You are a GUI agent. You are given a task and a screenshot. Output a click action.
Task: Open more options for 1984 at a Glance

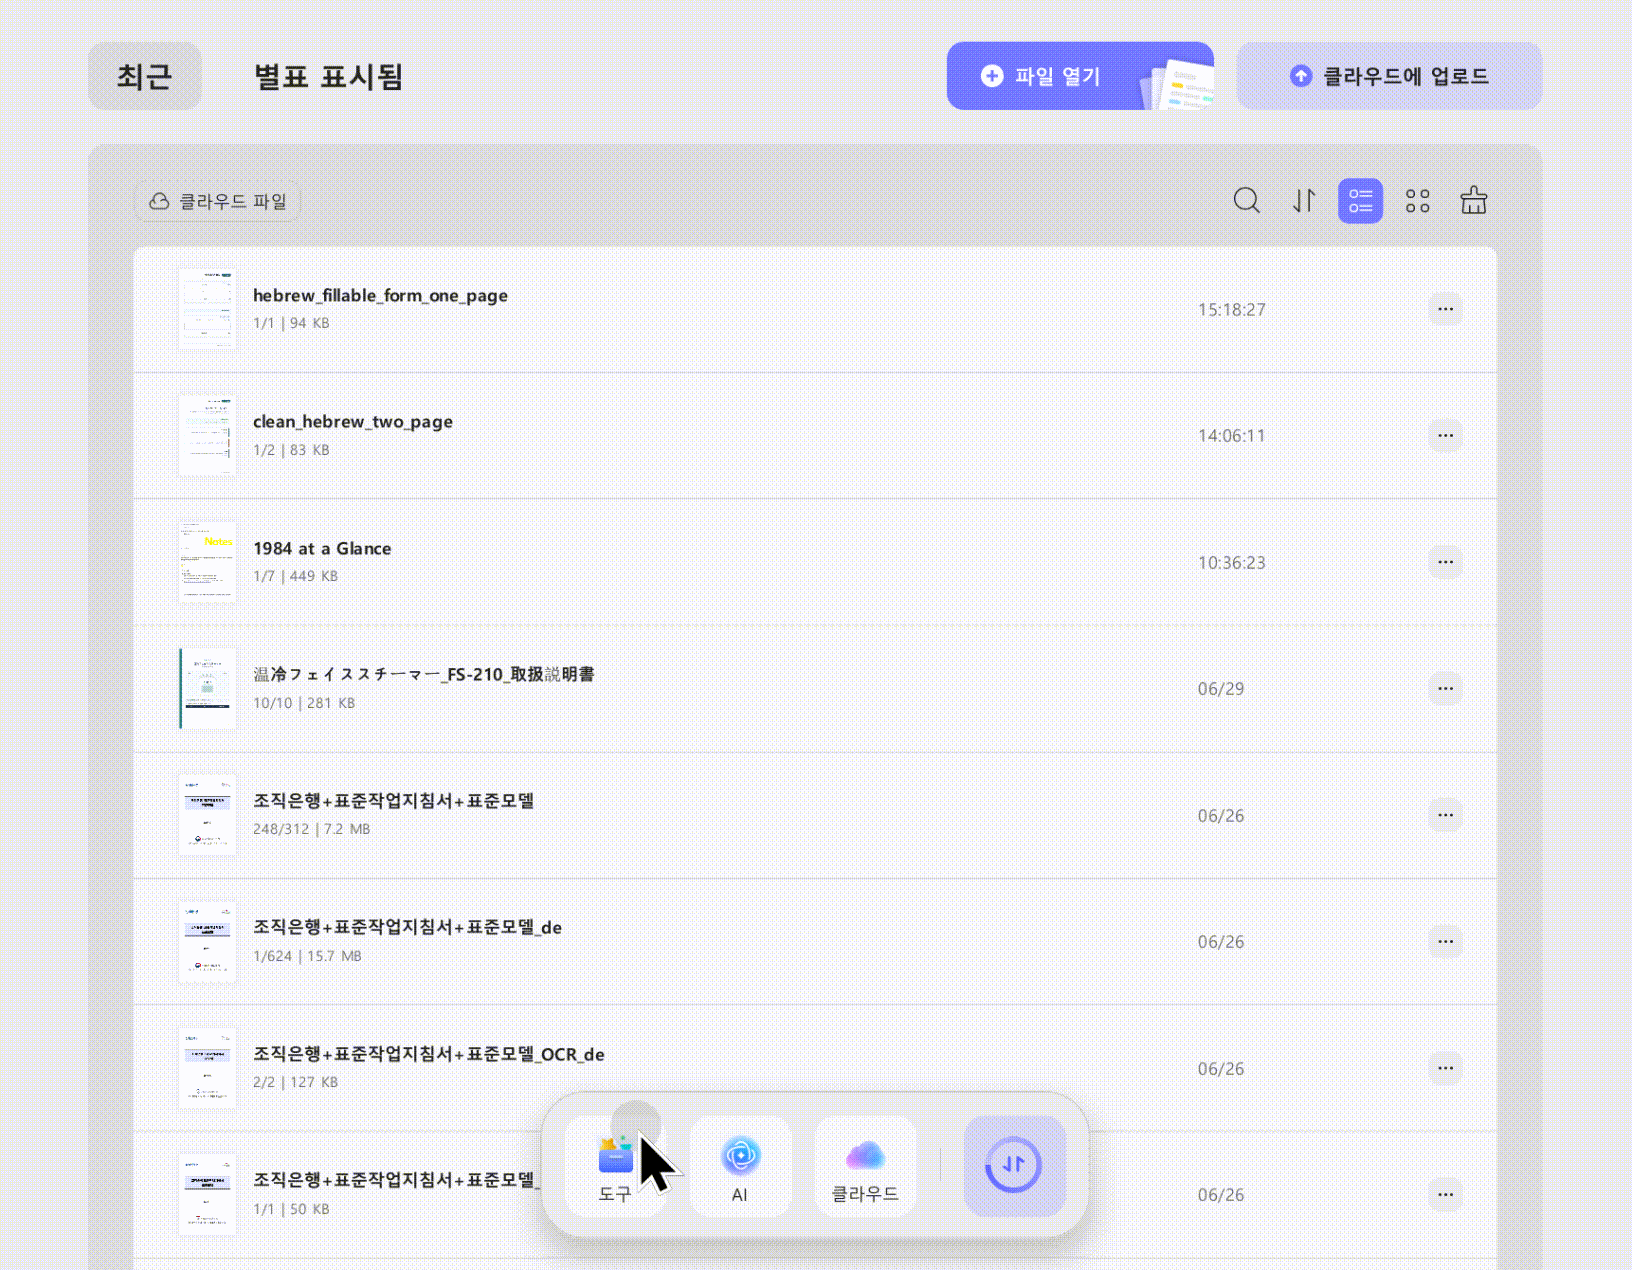point(1445,562)
